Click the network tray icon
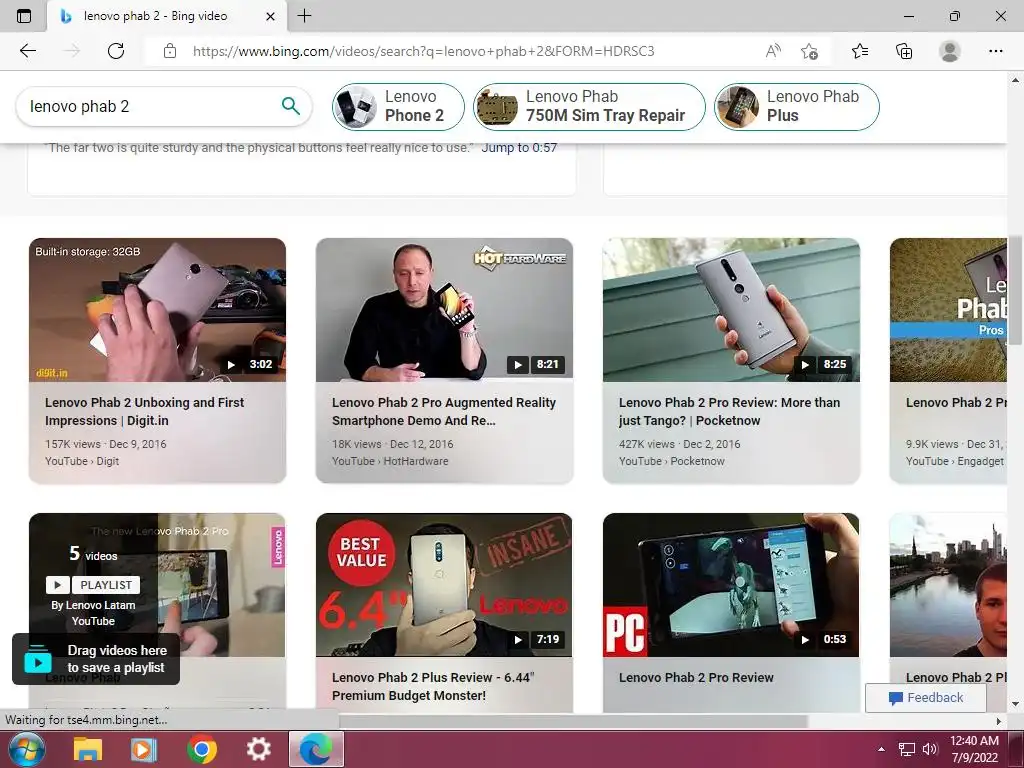The image size is (1024, 768). pos(906,749)
